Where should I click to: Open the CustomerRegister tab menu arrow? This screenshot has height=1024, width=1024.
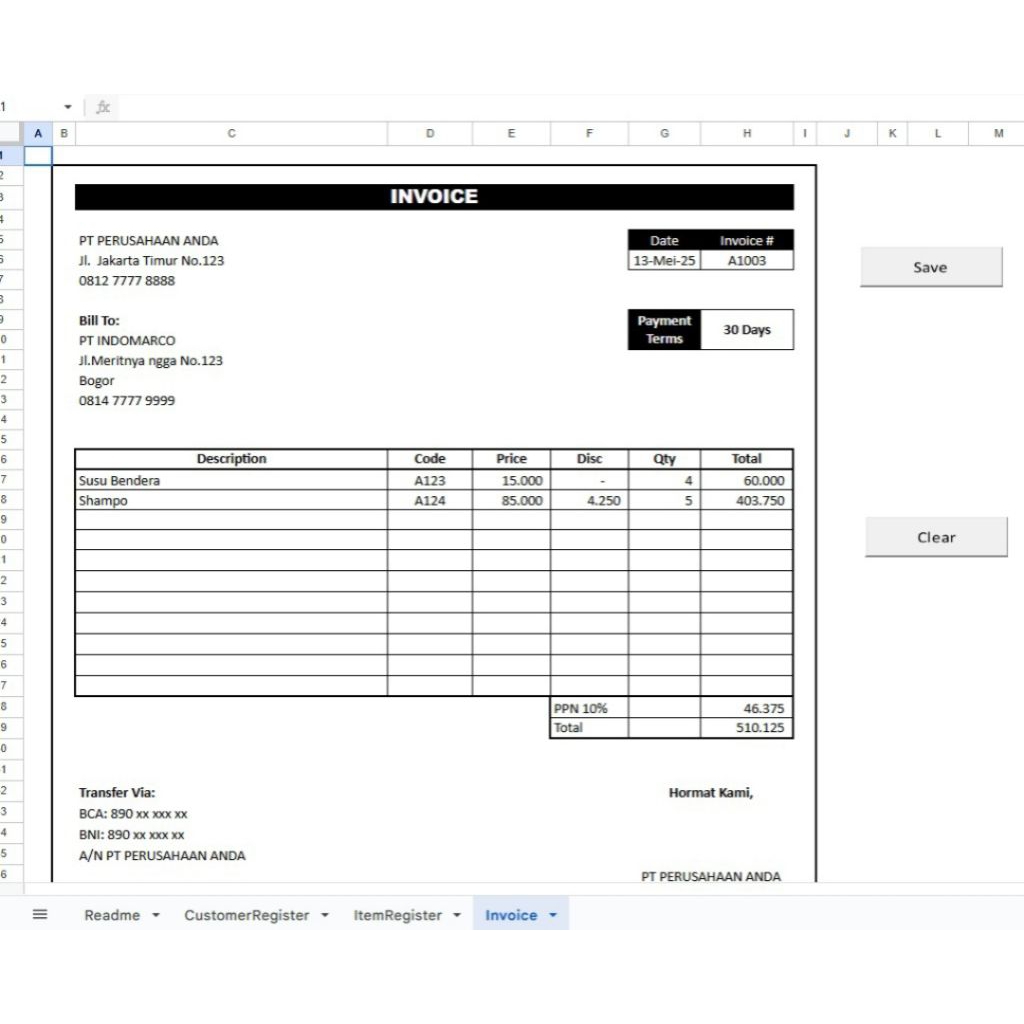coord(325,915)
